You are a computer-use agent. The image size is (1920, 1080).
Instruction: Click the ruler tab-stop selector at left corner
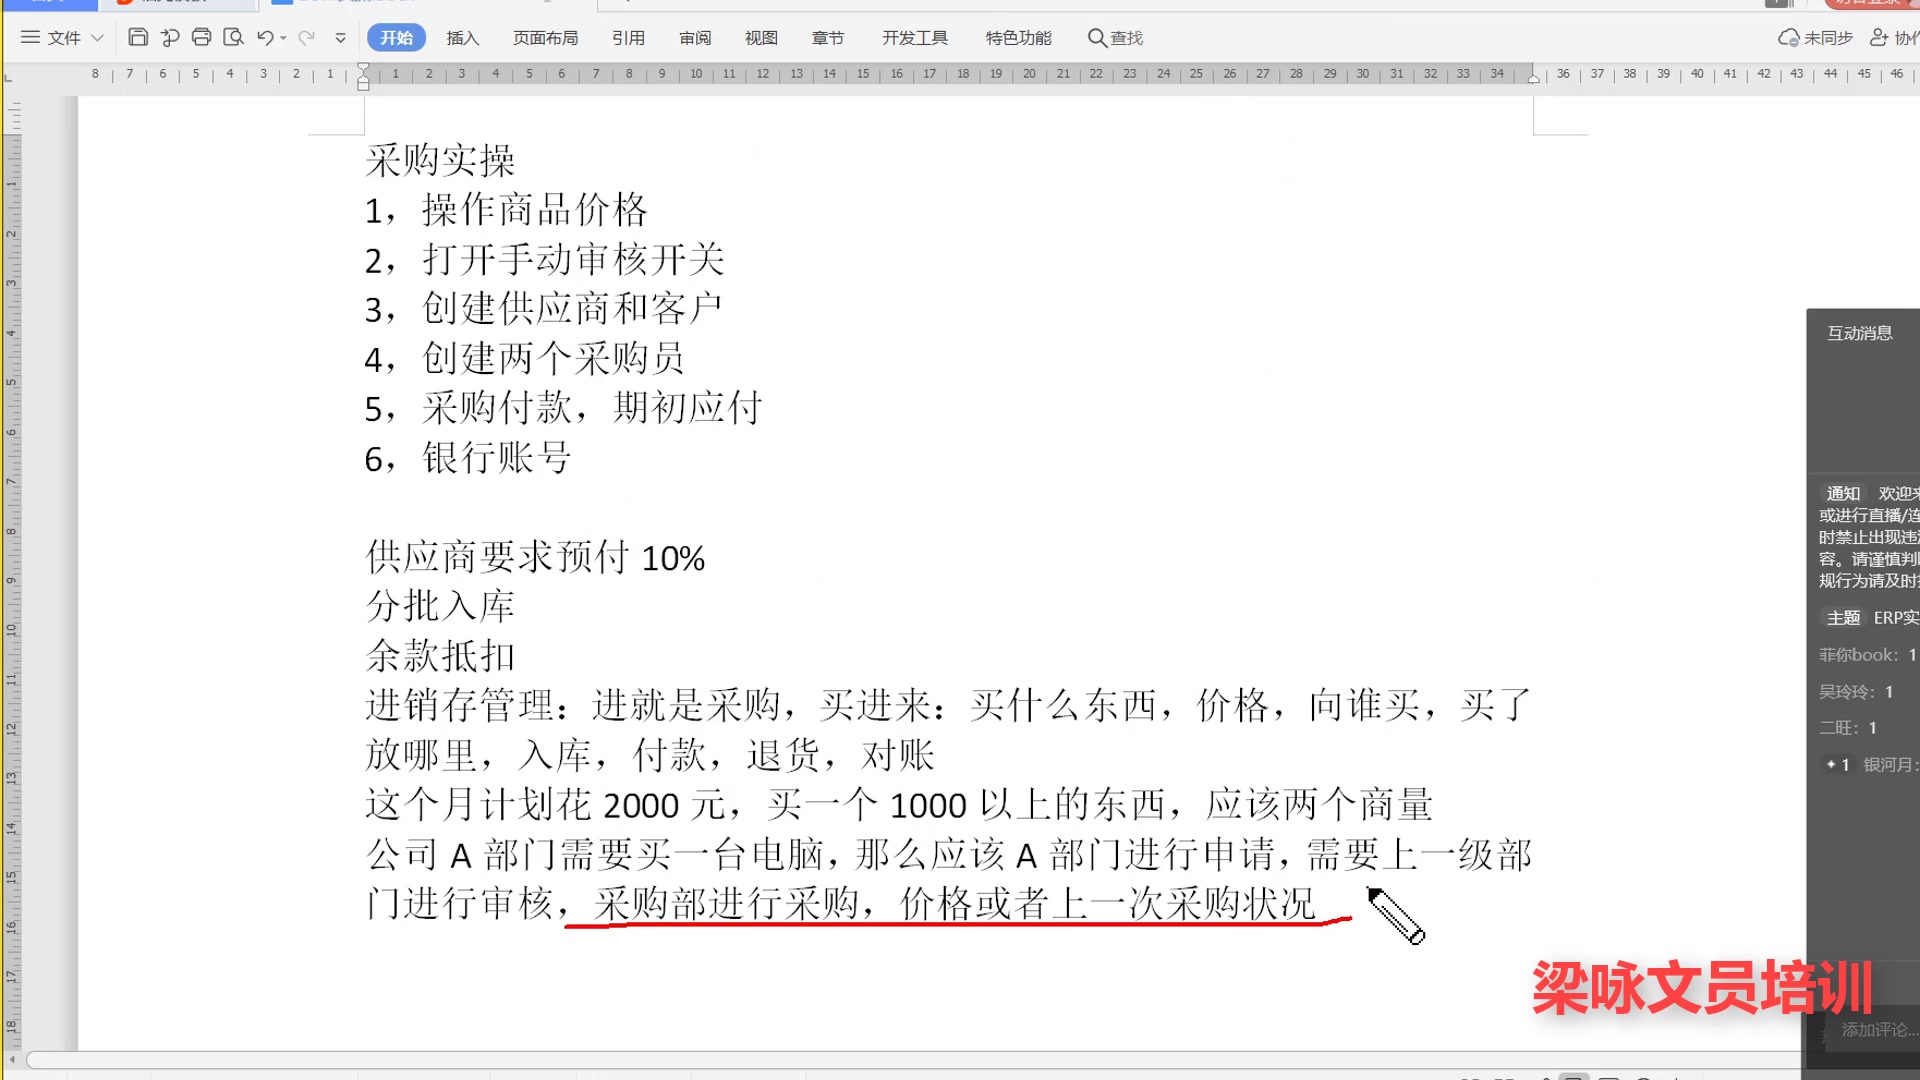(8, 76)
